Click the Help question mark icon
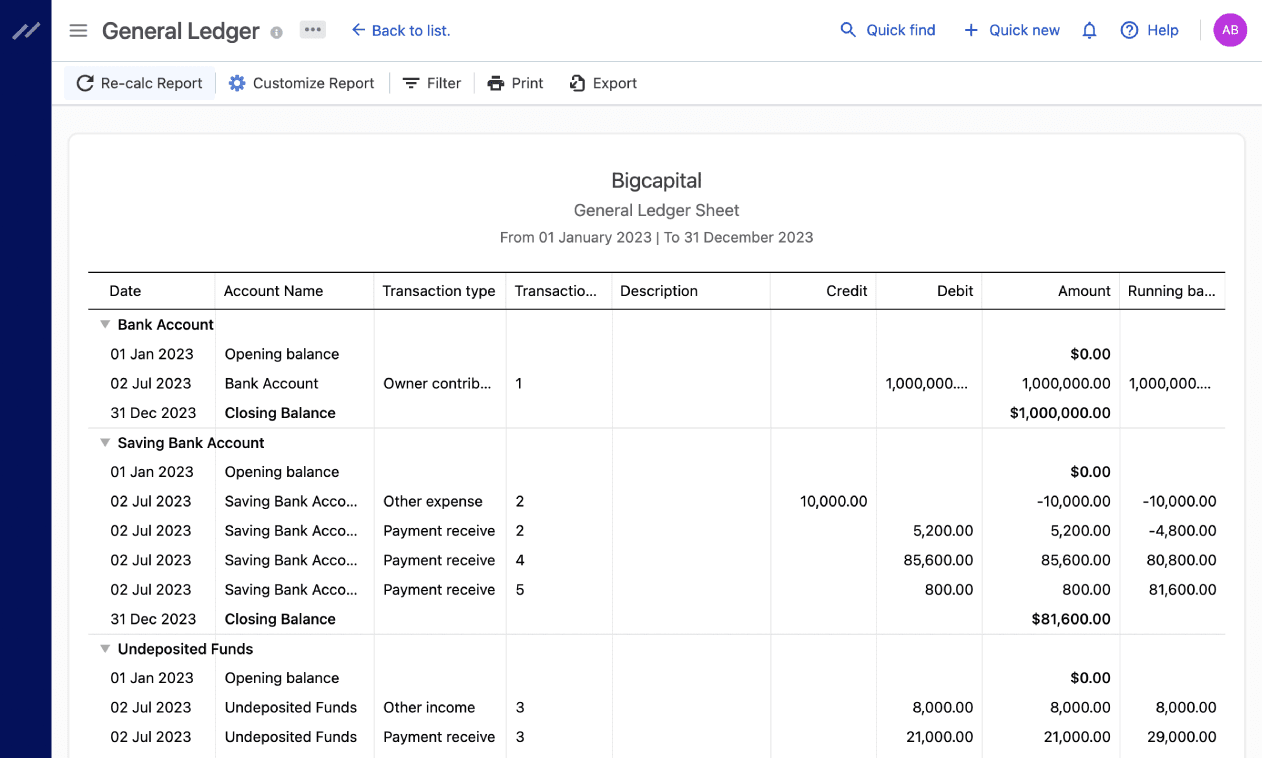 [x=1129, y=30]
